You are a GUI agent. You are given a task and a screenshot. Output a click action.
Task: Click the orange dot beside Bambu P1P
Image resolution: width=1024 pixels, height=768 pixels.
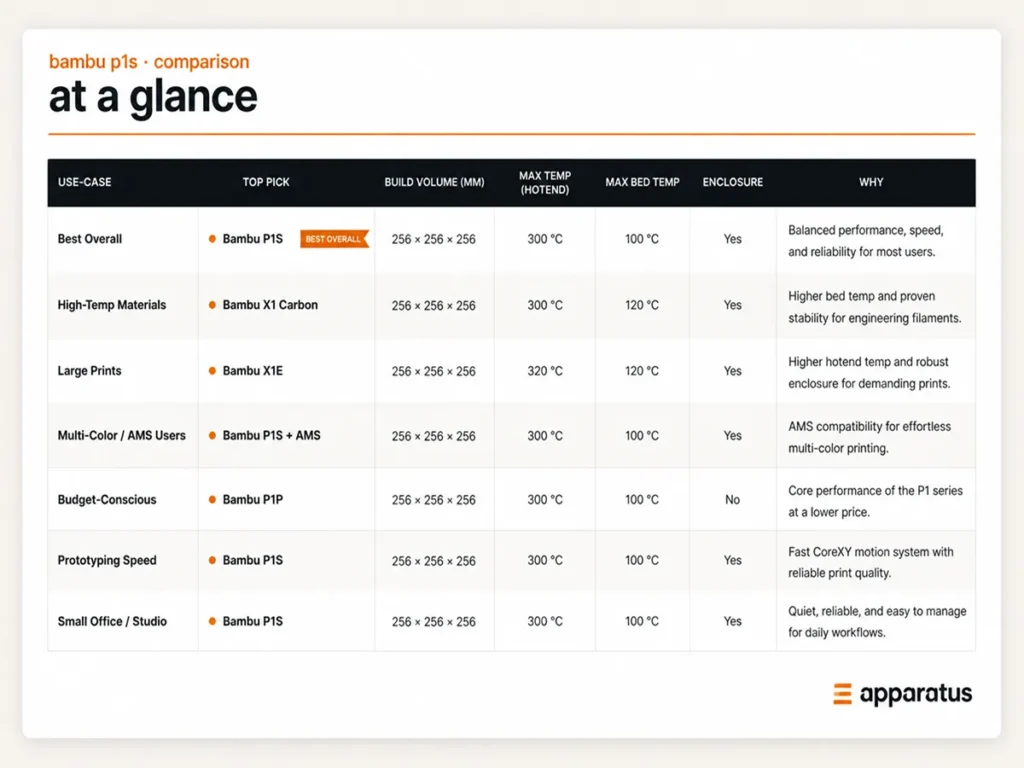click(x=212, y=500)
